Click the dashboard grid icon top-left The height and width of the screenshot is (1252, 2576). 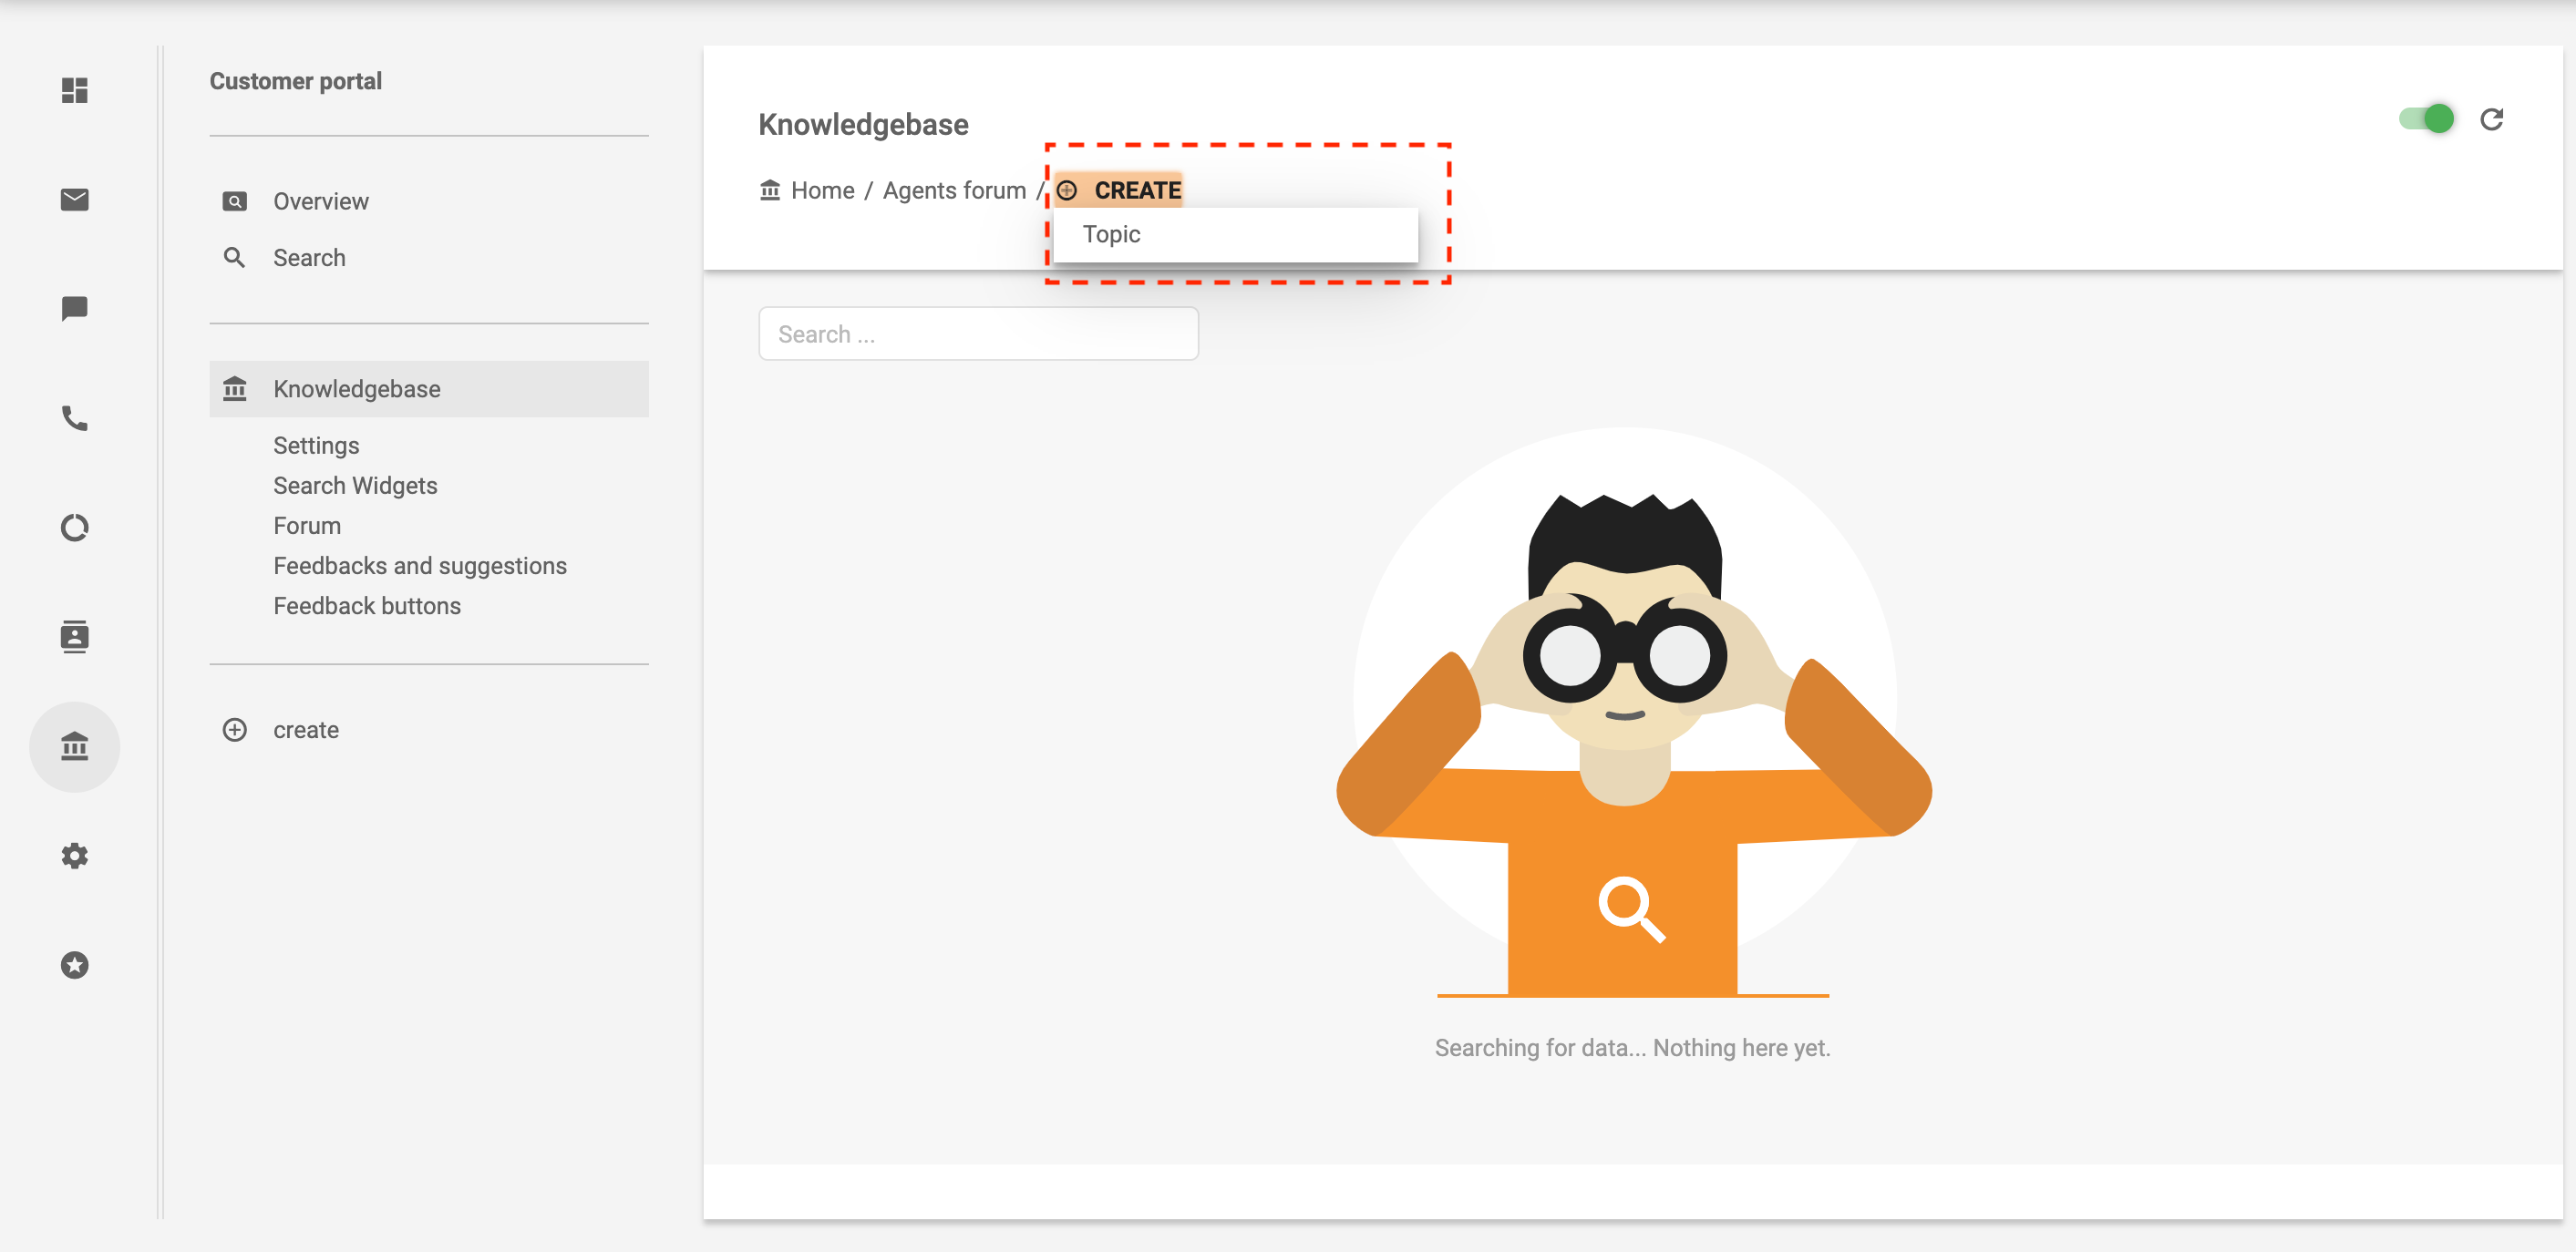click(74, 90)
